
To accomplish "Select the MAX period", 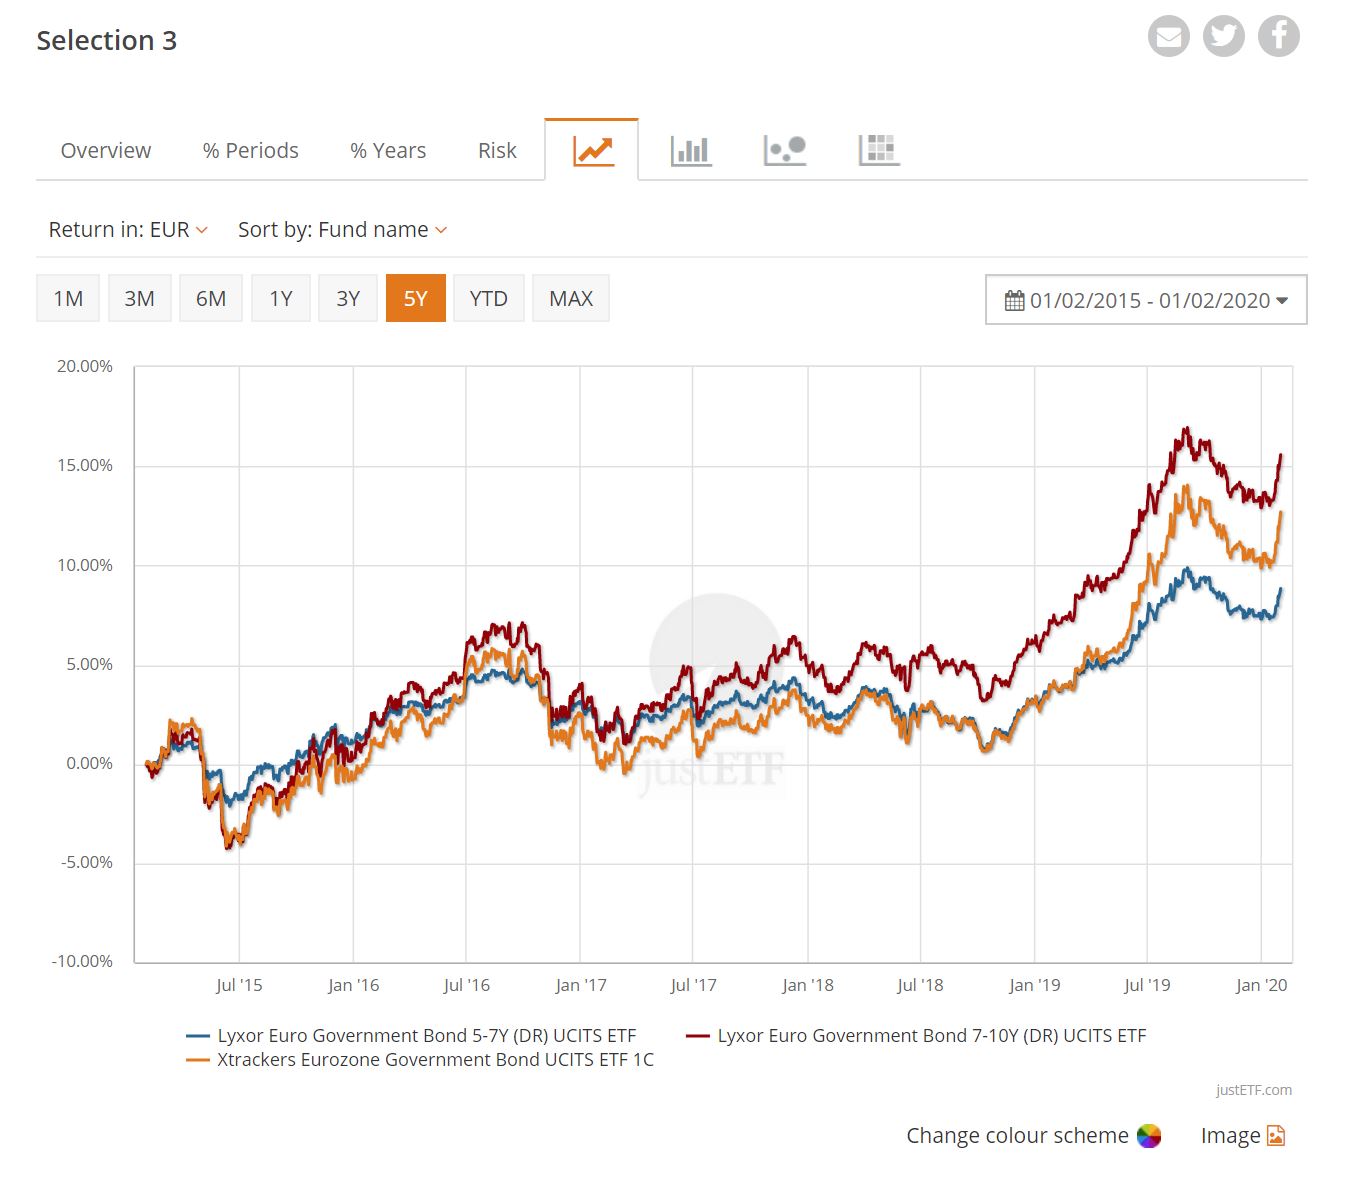I will pyautogui.click(x=571, y=299).
